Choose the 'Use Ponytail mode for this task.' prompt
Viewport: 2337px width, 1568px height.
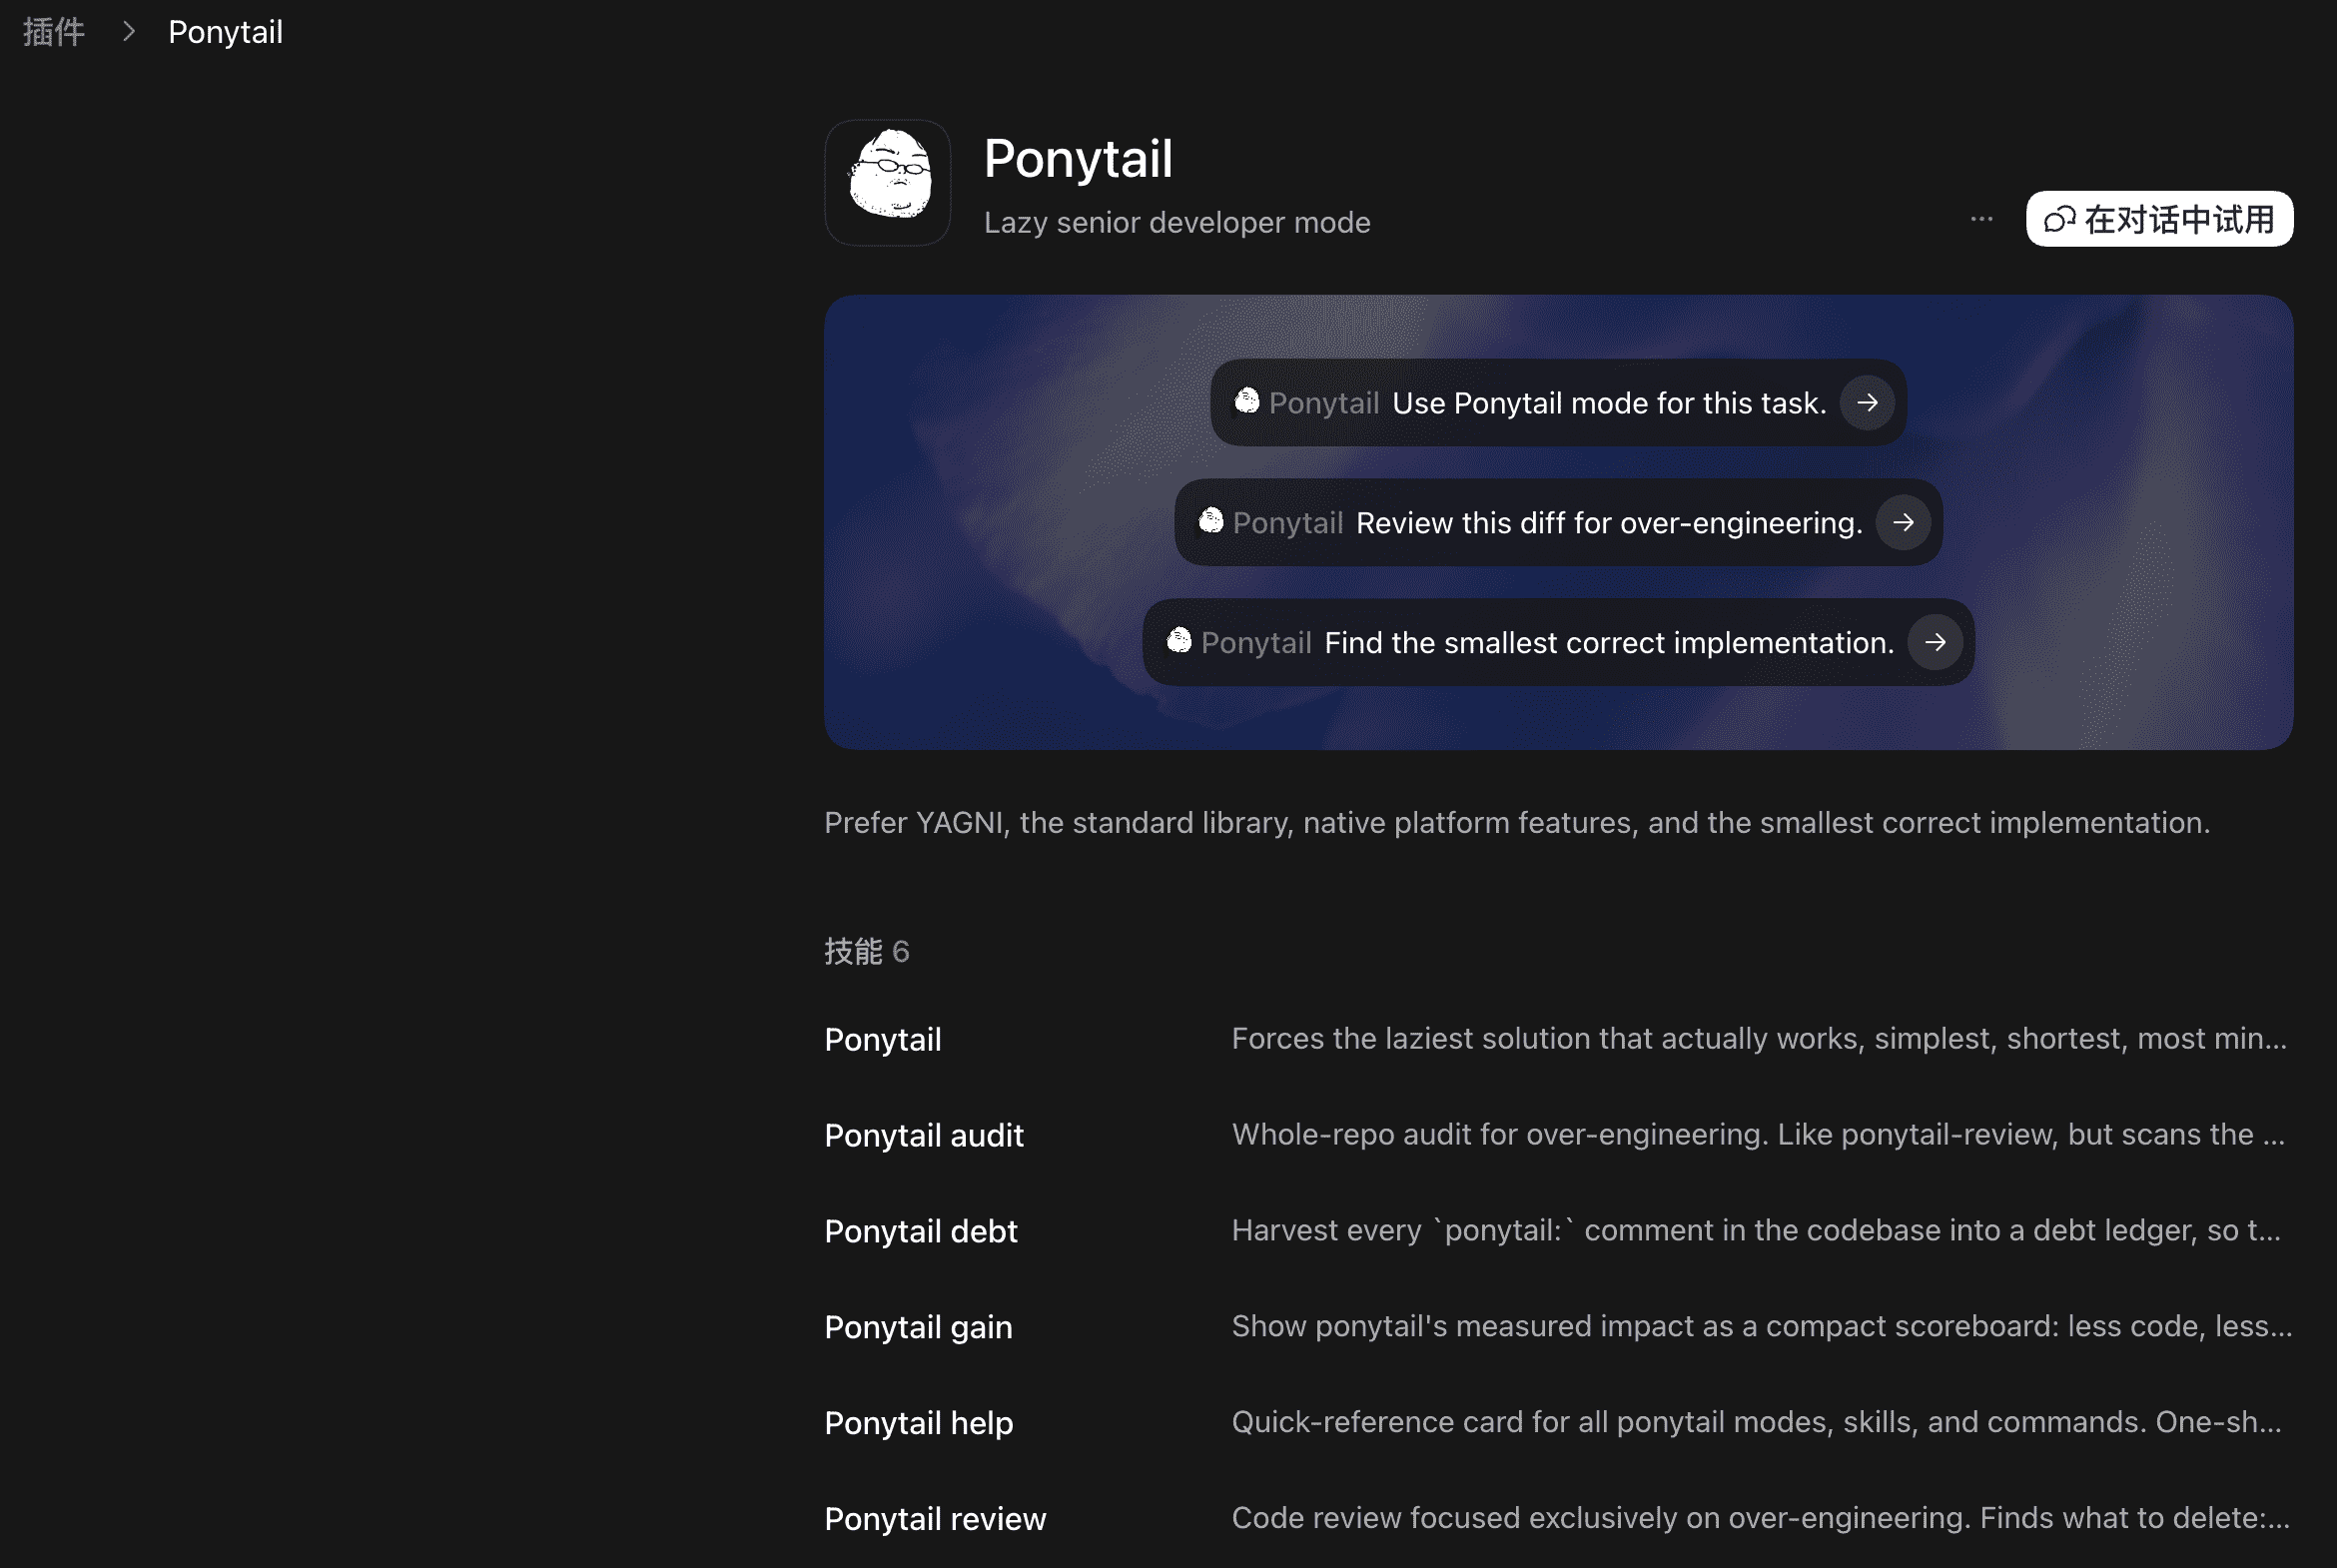(x=1558, y=403)
